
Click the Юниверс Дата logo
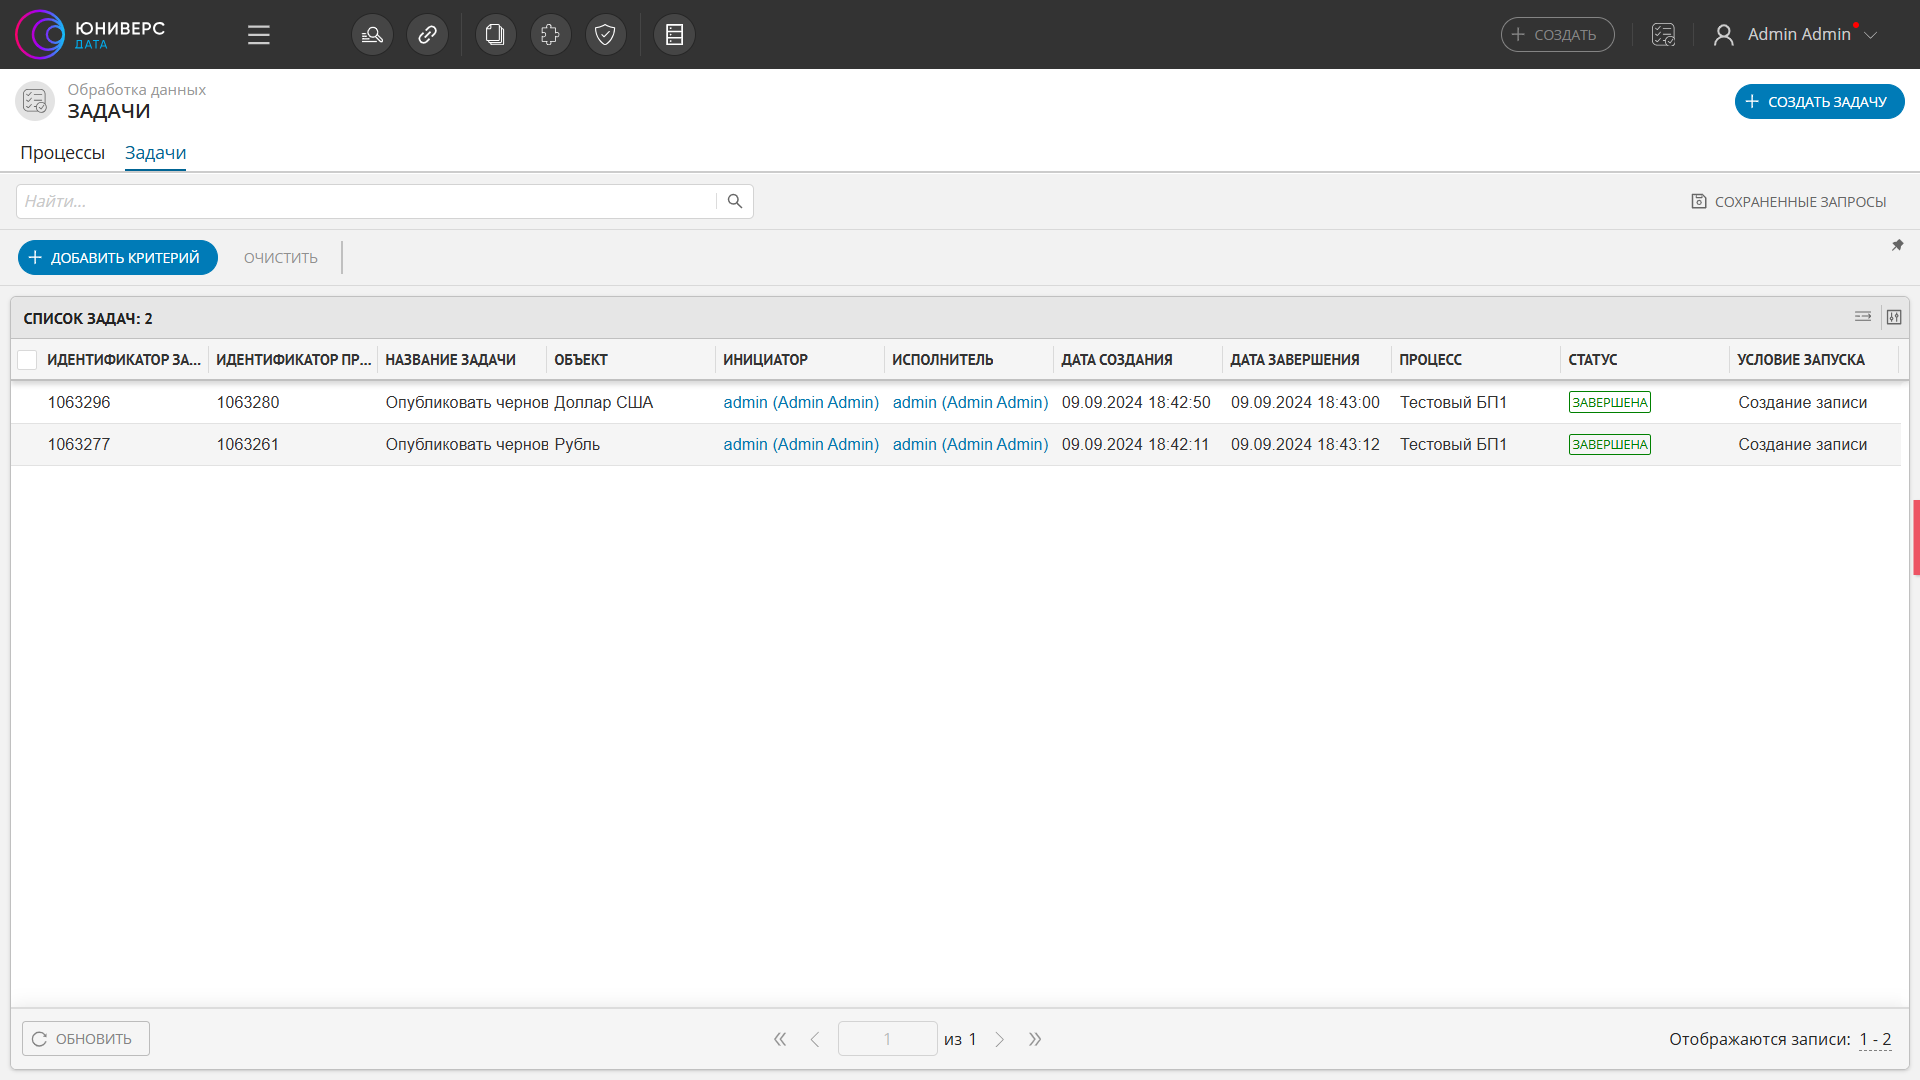90,35
